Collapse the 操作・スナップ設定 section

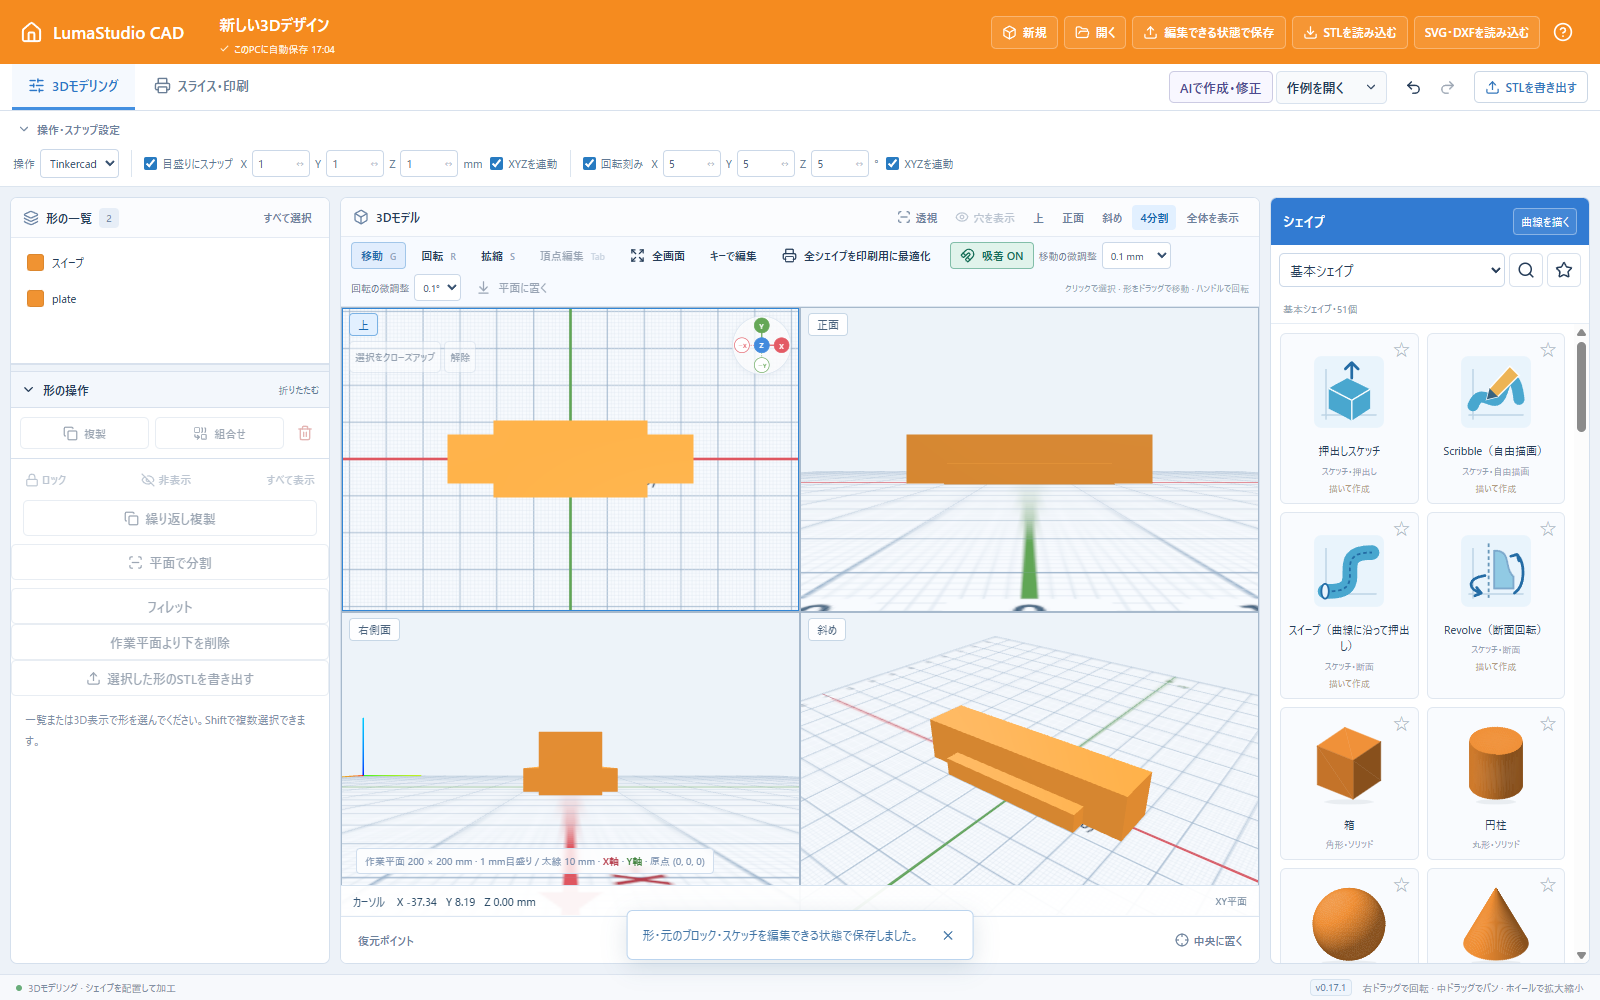pyautogui.click(x=68, y=130)
